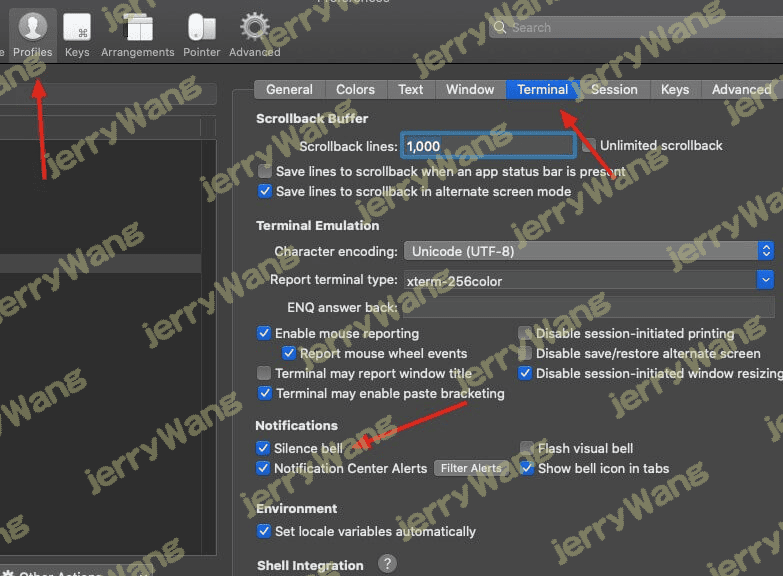Click the Scrollback lines input field
Screen dimensions: 783x576
click(x=488, y=146)
